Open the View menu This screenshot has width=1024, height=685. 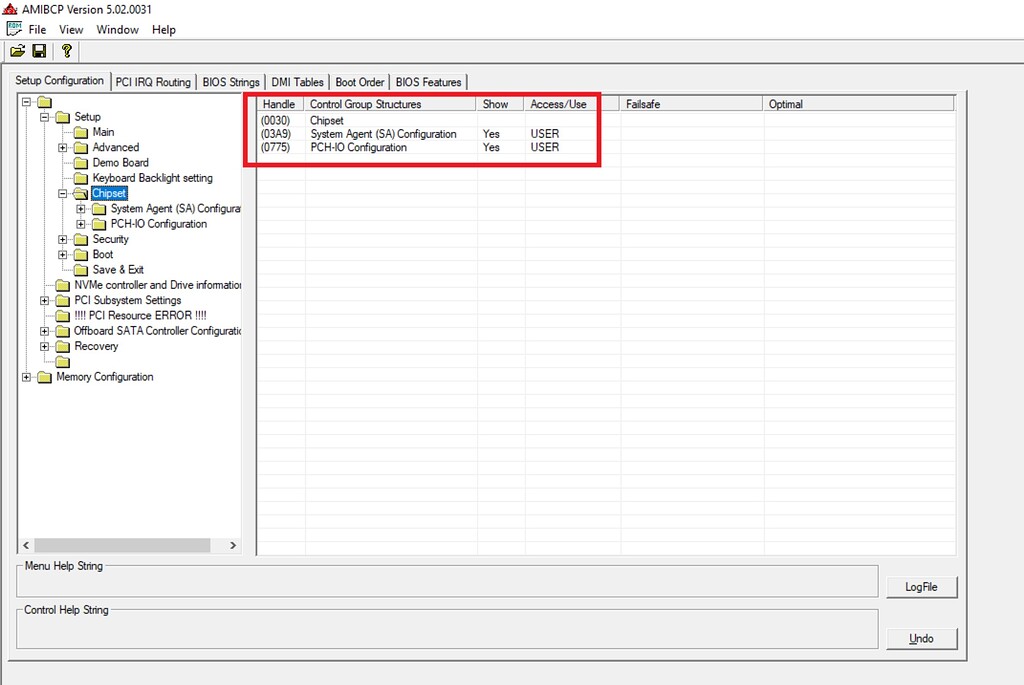pos(70,29)
